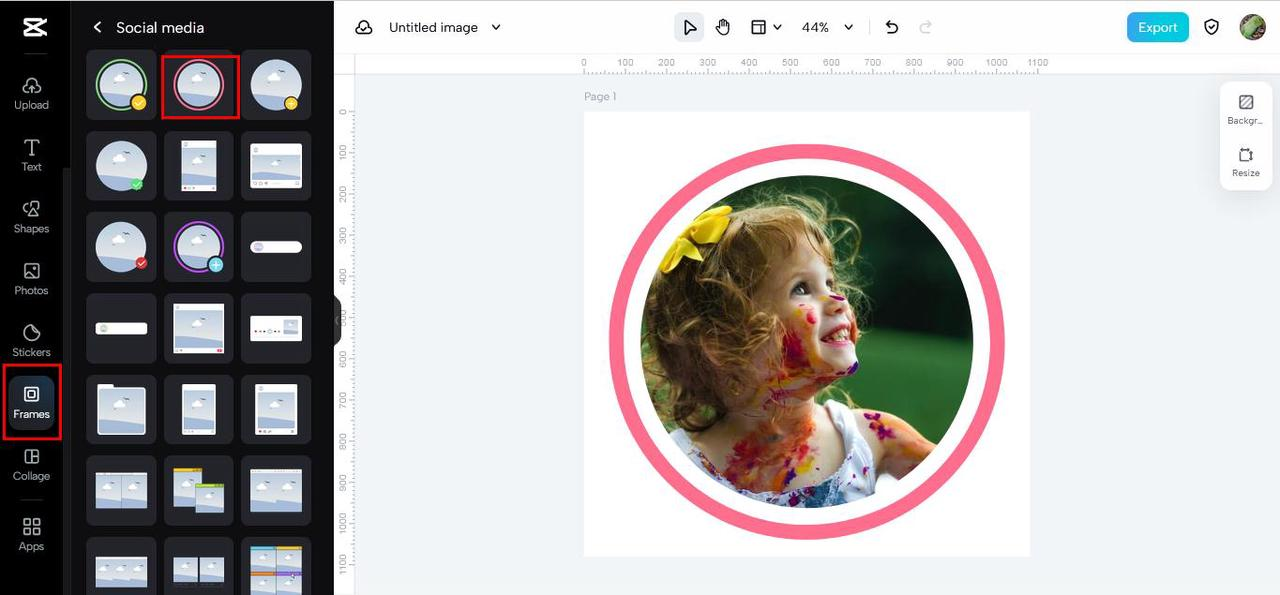
Task: Select the pointer selection tool
Action: coord(689,27)
